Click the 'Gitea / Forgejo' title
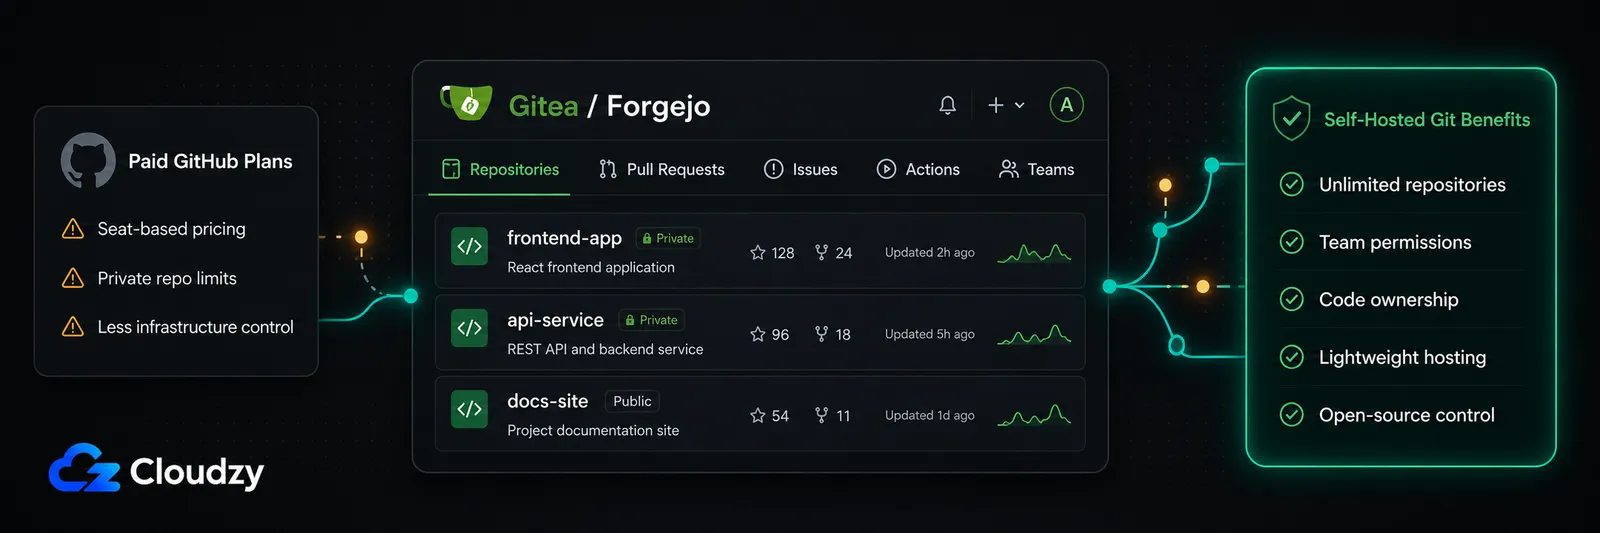 [x=609, y=106]
